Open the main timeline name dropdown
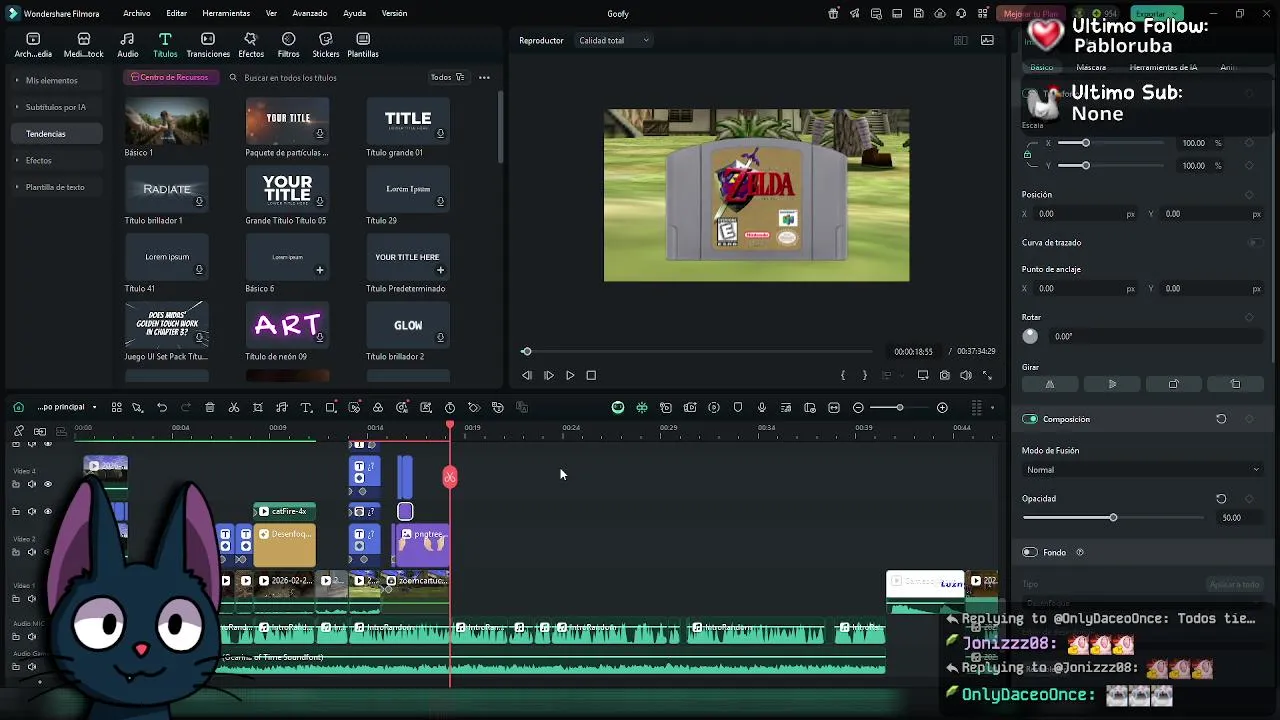 click(67, 407)
